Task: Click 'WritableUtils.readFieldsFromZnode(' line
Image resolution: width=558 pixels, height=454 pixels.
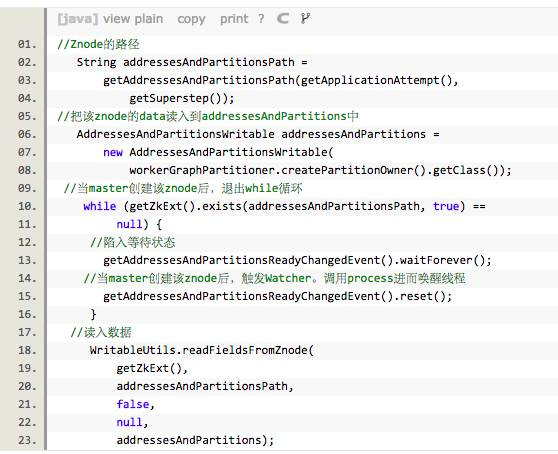Action: (202, 350)
